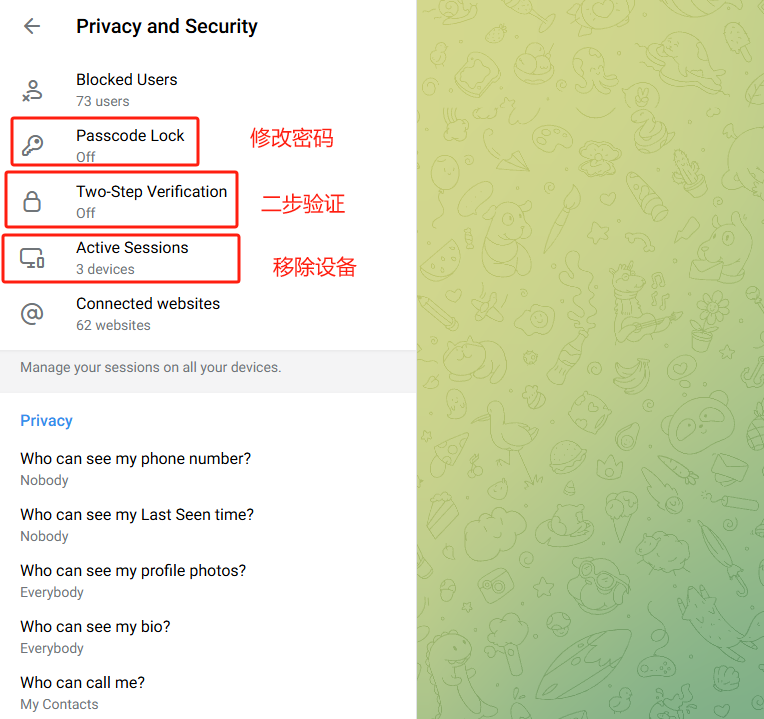Click the Privacy section header
Image resolution: width=764 pixels, height=719 pixels.
pos(46,421)
